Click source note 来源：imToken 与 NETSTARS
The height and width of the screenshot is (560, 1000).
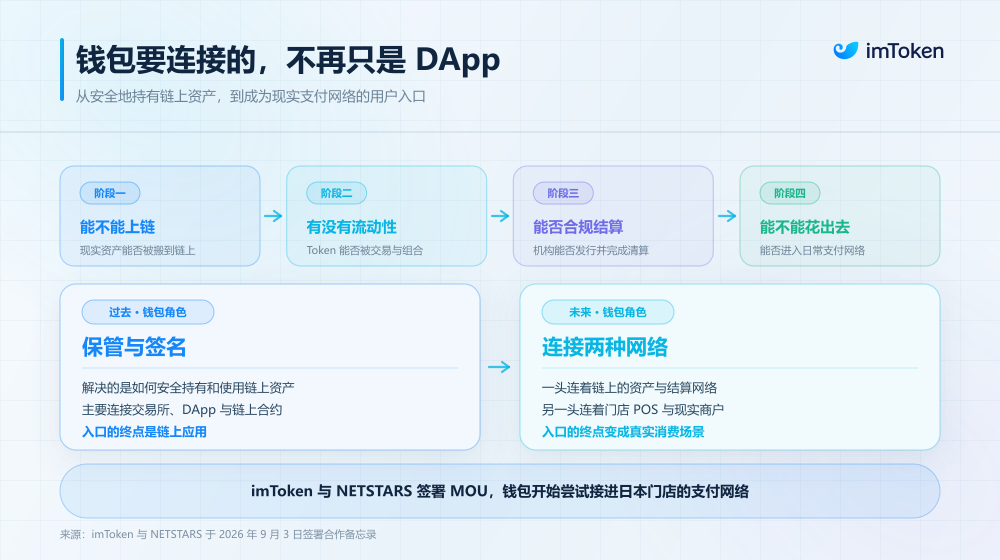[218, 534]
